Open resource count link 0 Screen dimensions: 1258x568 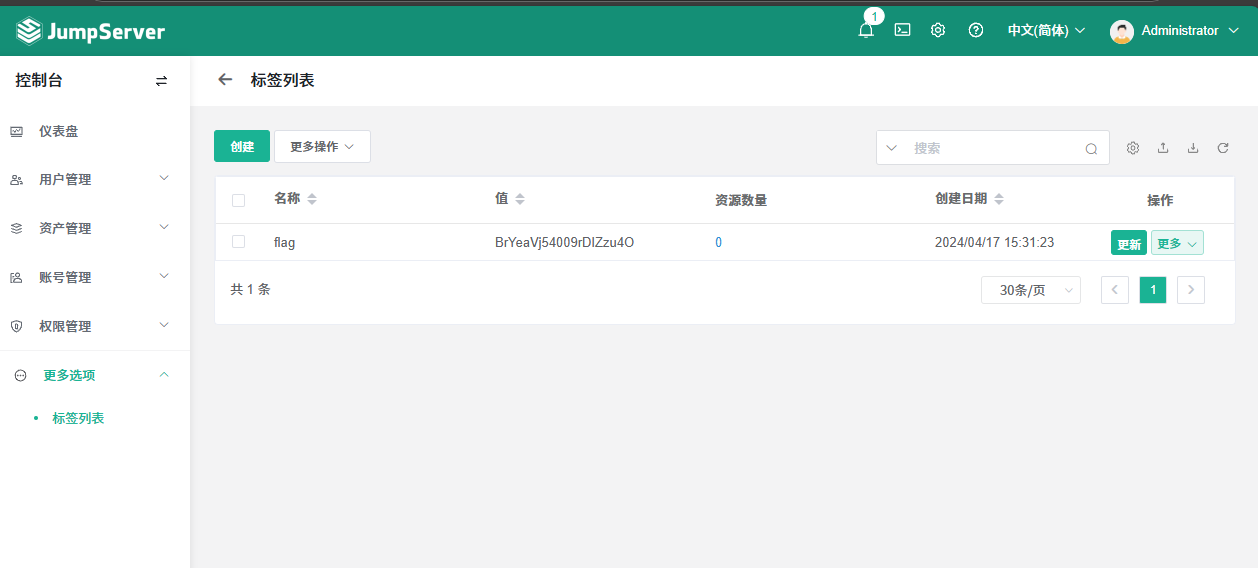tap(718, 242)
